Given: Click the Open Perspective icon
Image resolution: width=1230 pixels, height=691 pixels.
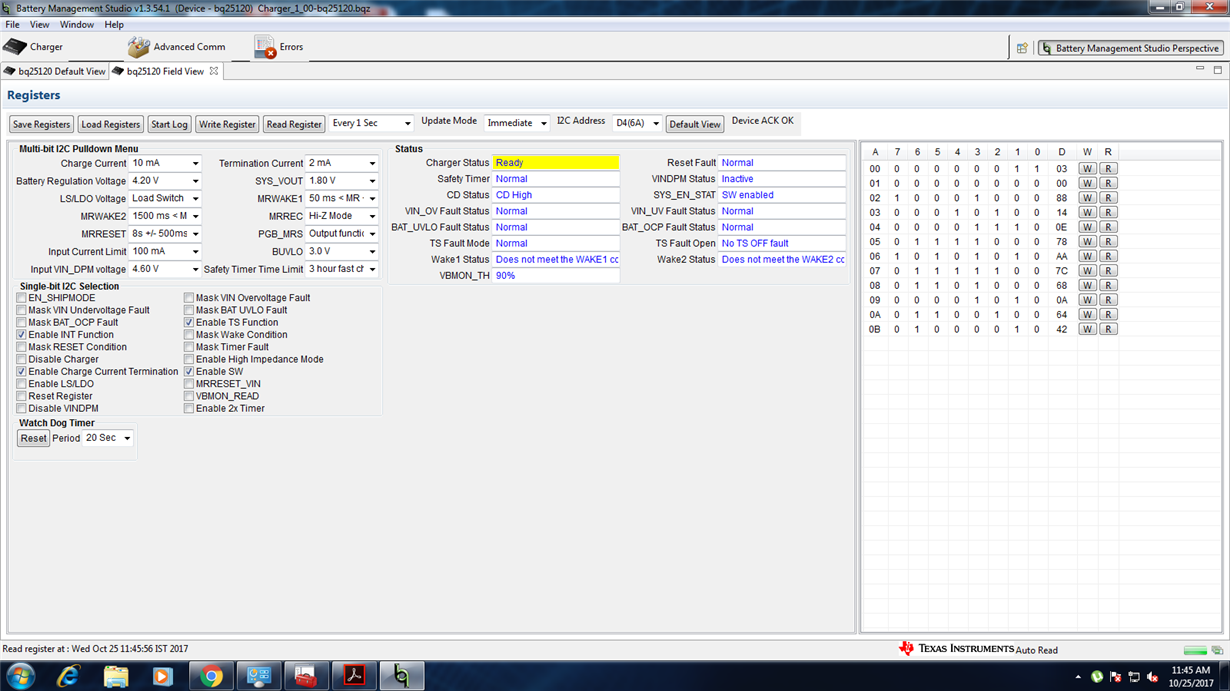Looking at the screenshot, I should coord(1022,48).
